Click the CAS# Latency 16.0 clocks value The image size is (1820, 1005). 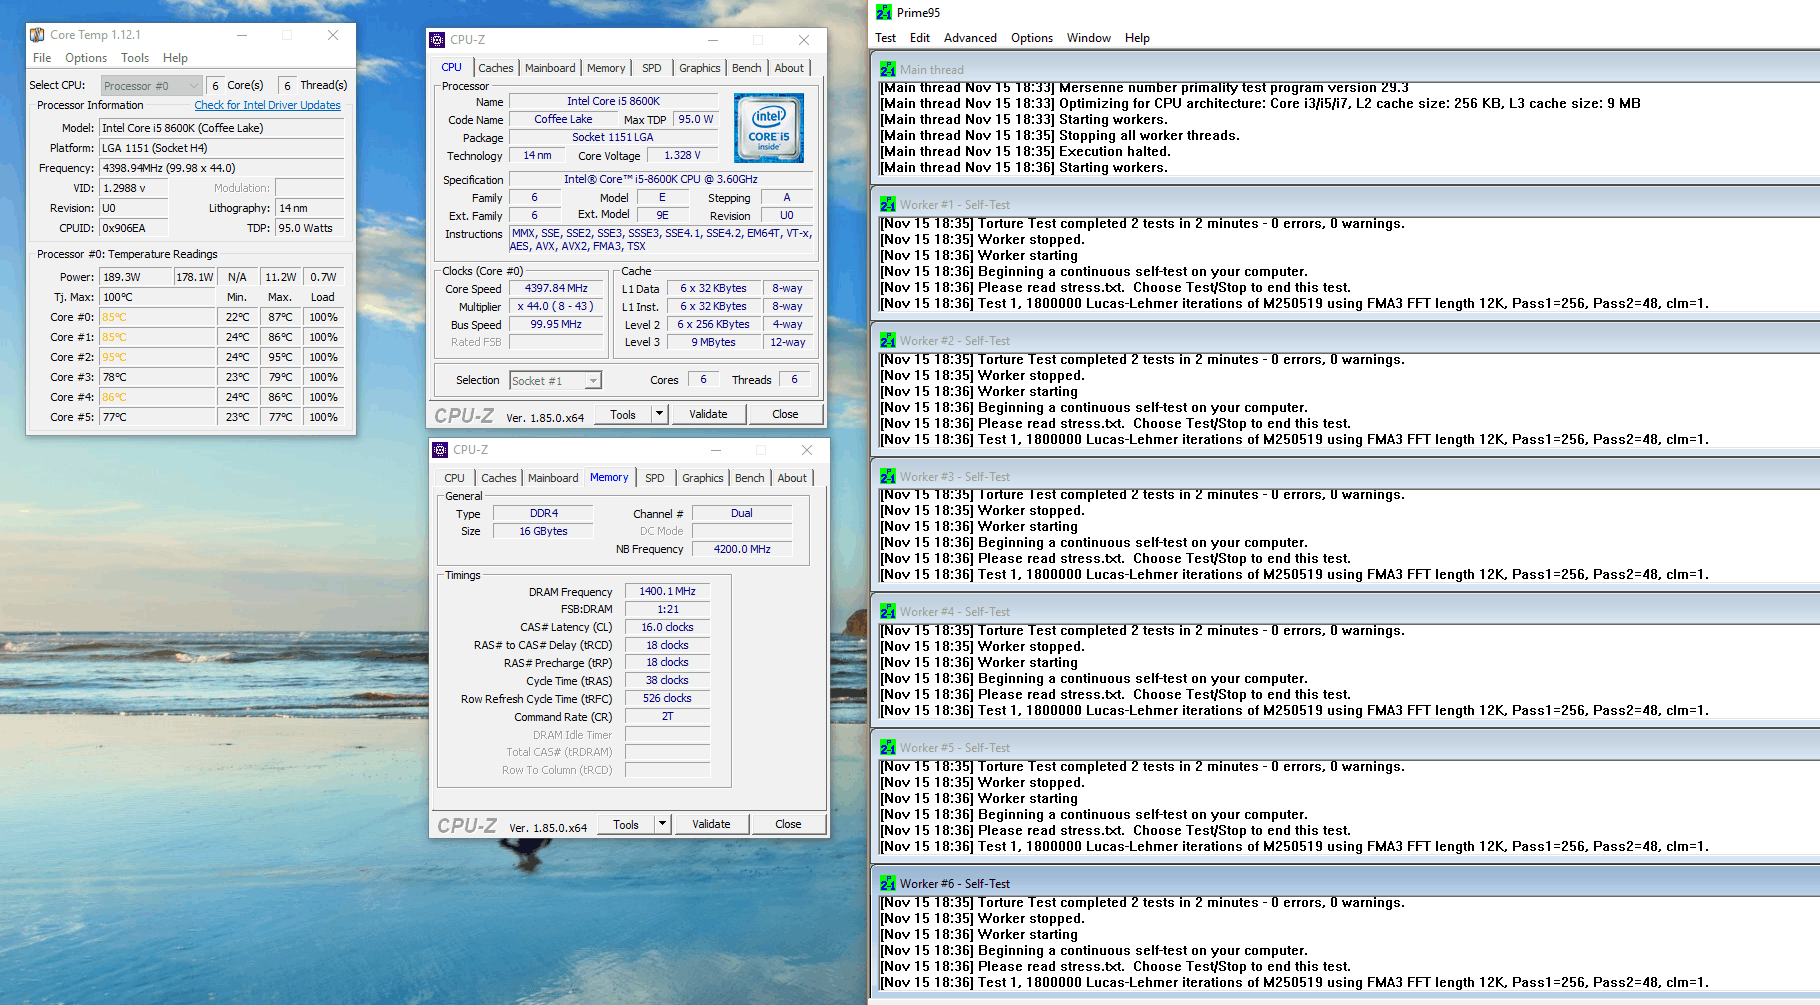pos(667,627)
